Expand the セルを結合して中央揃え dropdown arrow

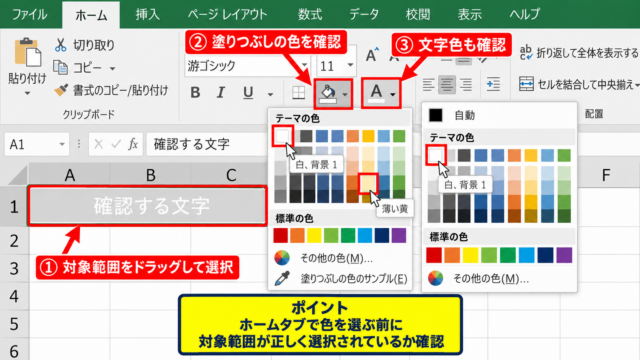637,85
